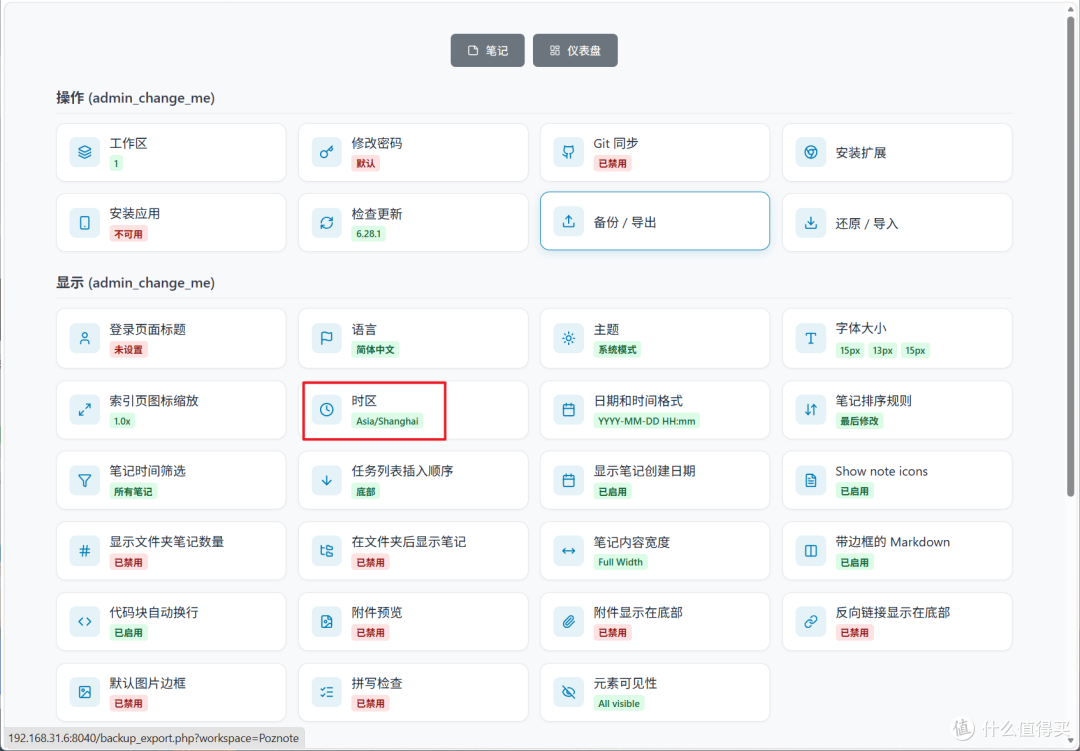Click the hash icon for 显示文件夹笔记数量
This screenshot has height=751, width=1080.
(x=85, y=551)
